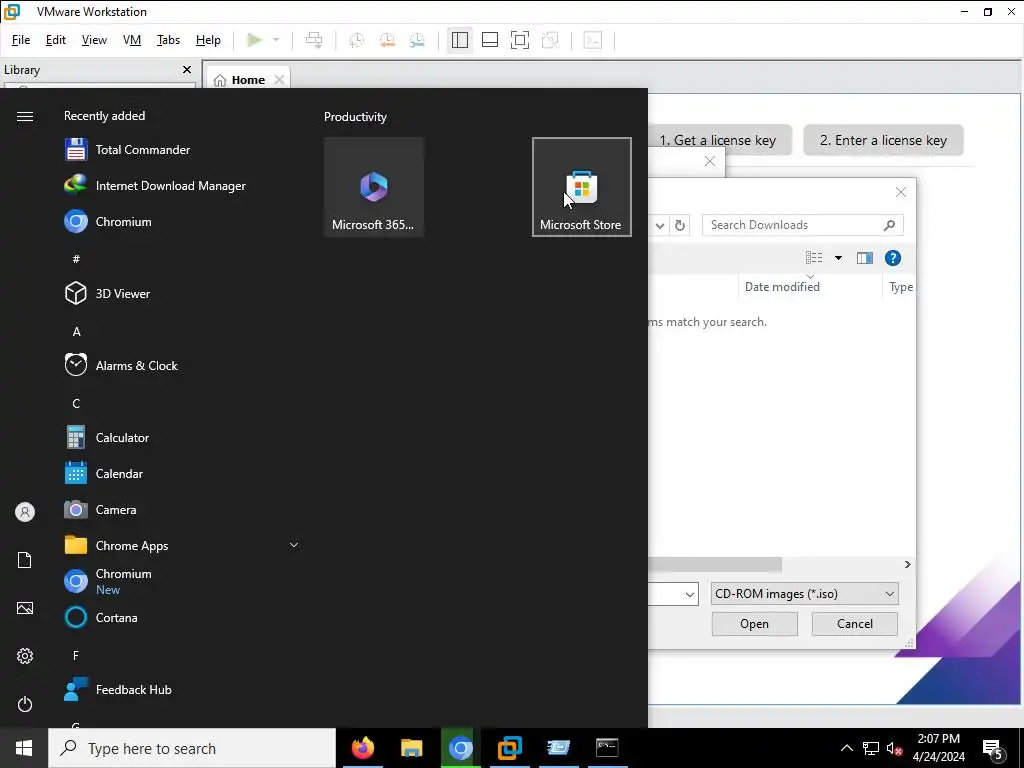Switch to VMware Workstation taskbar icon
The height and width of the screenshot is (768, 1024).
coord(509,748)
